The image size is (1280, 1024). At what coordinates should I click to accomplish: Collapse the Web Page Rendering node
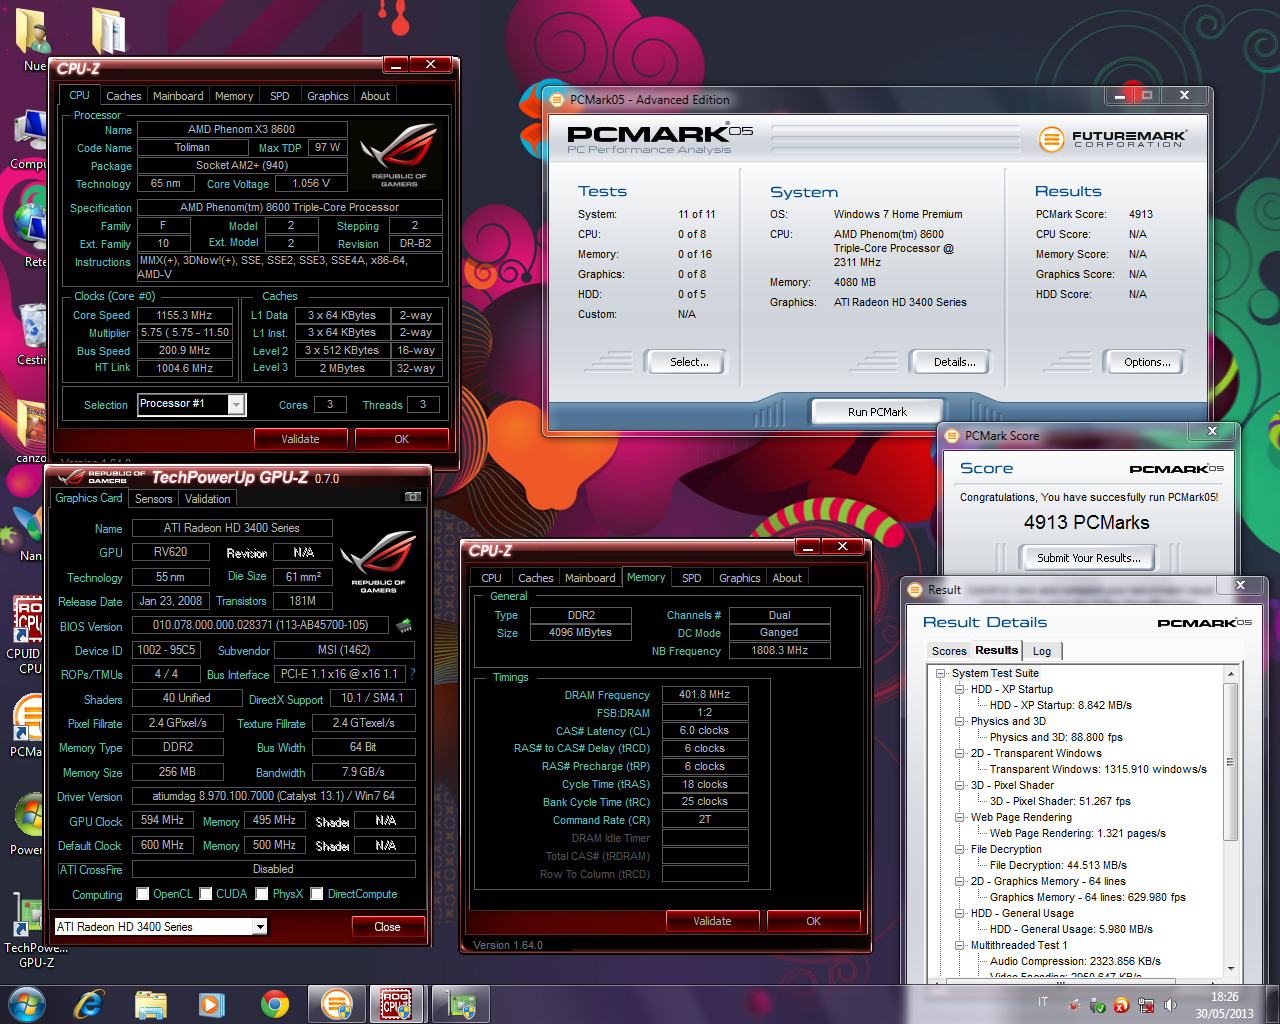tap(960, 818)
